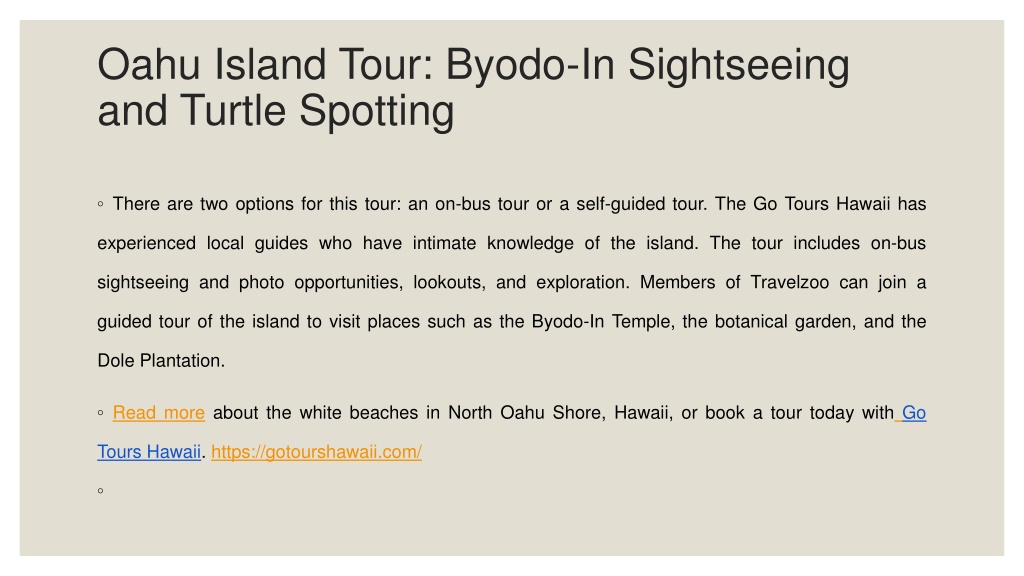Image resolution: width=1024 pixels, height=576 pixels.
Task: Click the first bullet marker before 'There'
Action: [x=101, y=204]
